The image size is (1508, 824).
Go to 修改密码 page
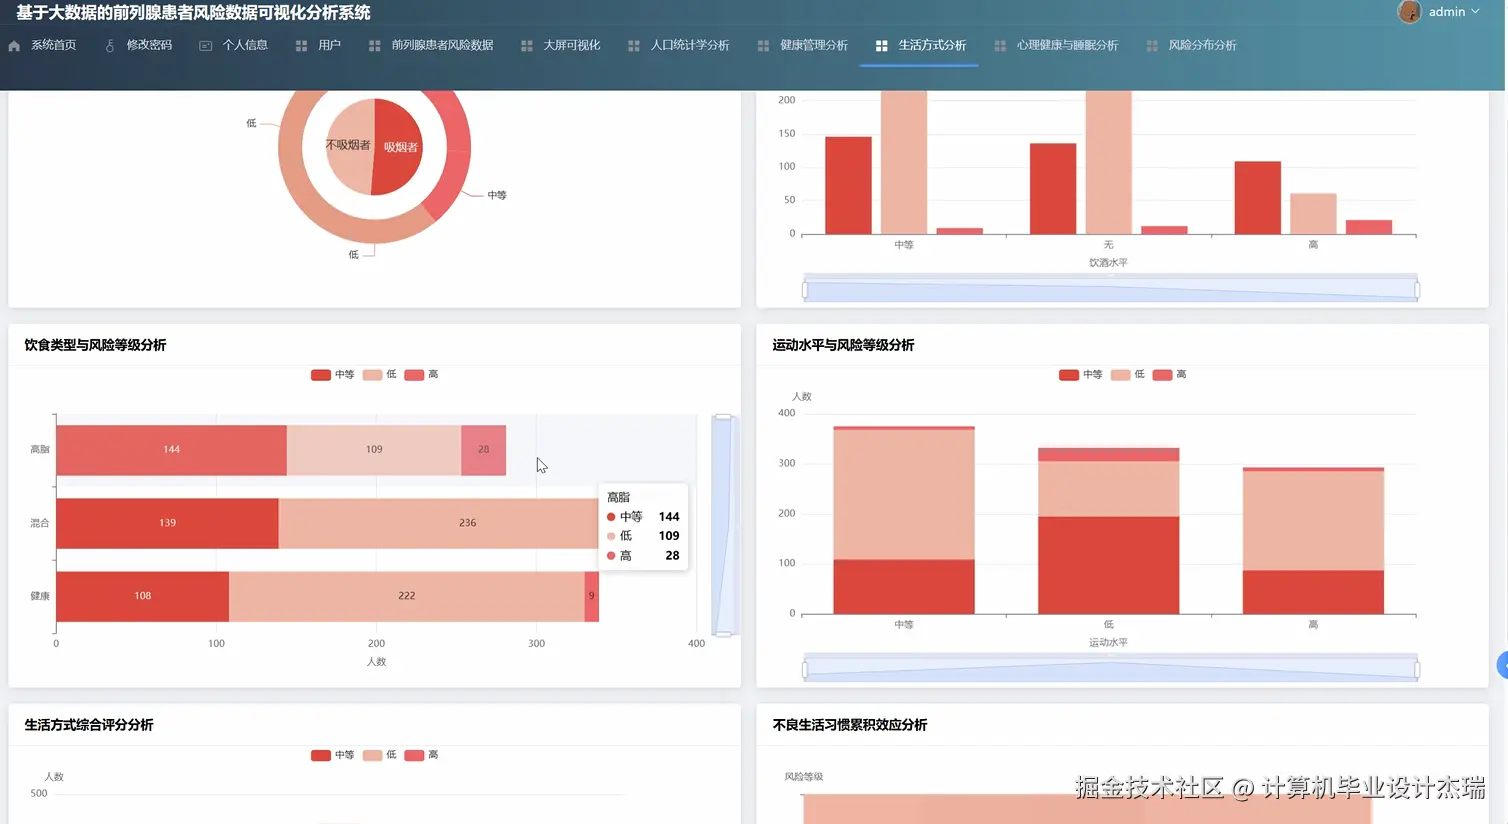pos(149,45)
